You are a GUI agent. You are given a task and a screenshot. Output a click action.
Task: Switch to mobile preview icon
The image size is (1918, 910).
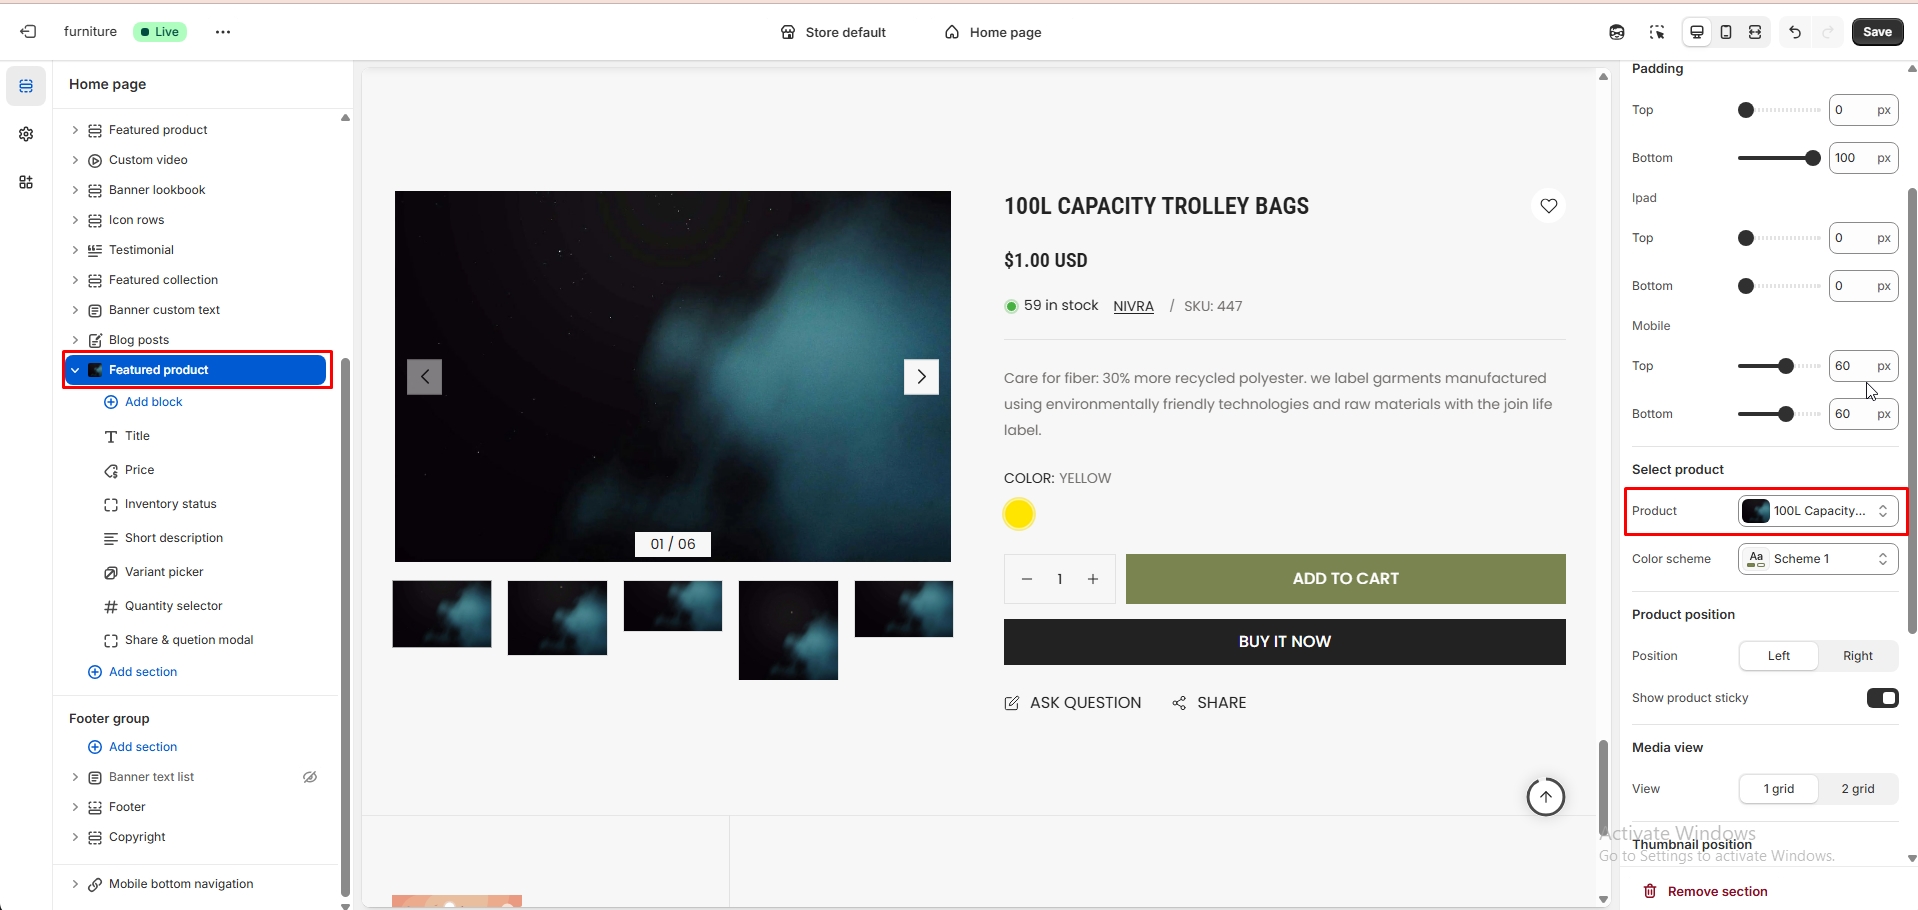point(1726,32)
